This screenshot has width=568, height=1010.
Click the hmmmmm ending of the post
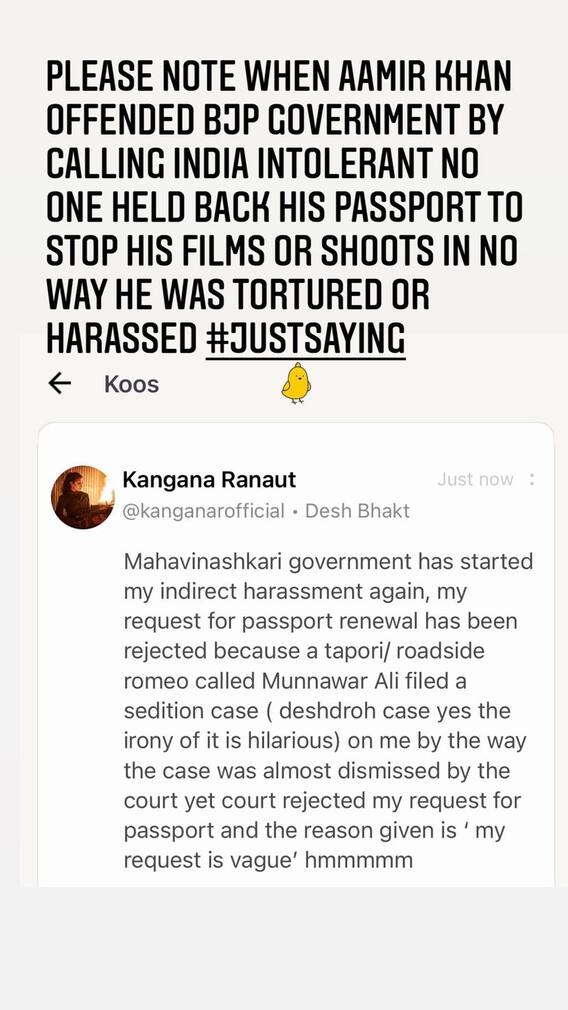pyautogui.click(x=359, y=861)
